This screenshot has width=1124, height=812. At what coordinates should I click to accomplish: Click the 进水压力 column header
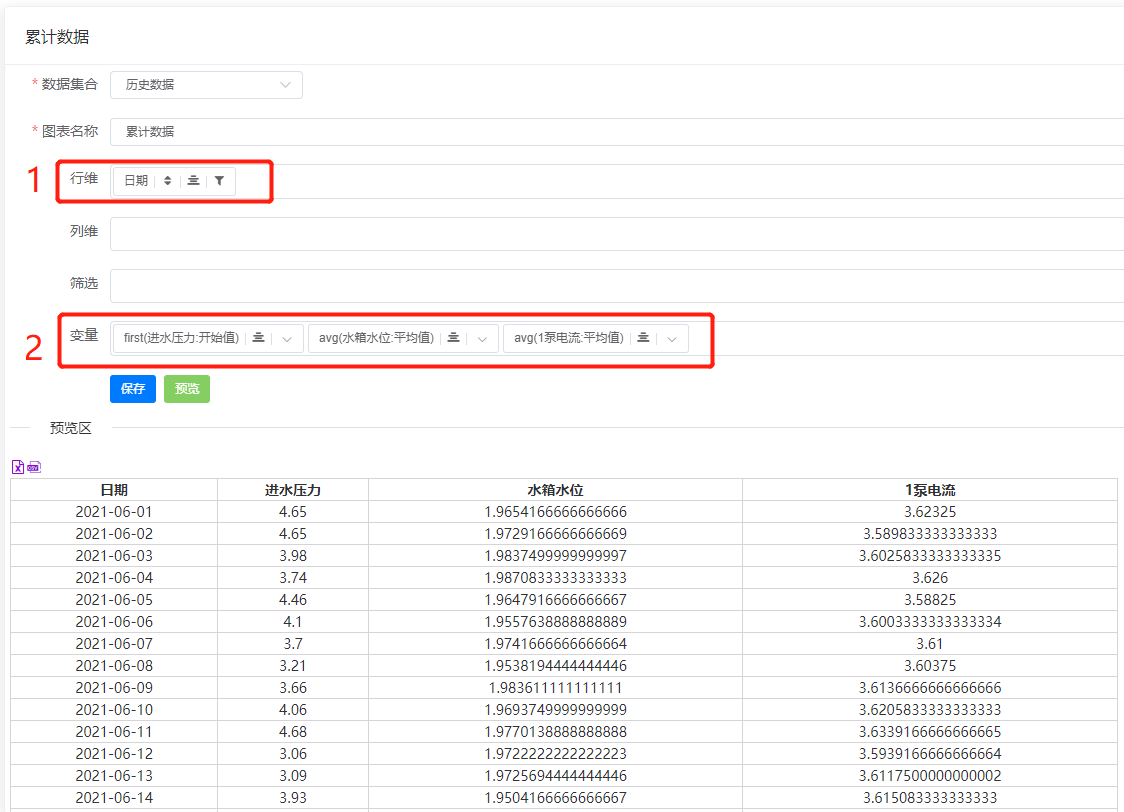point(292,490)
